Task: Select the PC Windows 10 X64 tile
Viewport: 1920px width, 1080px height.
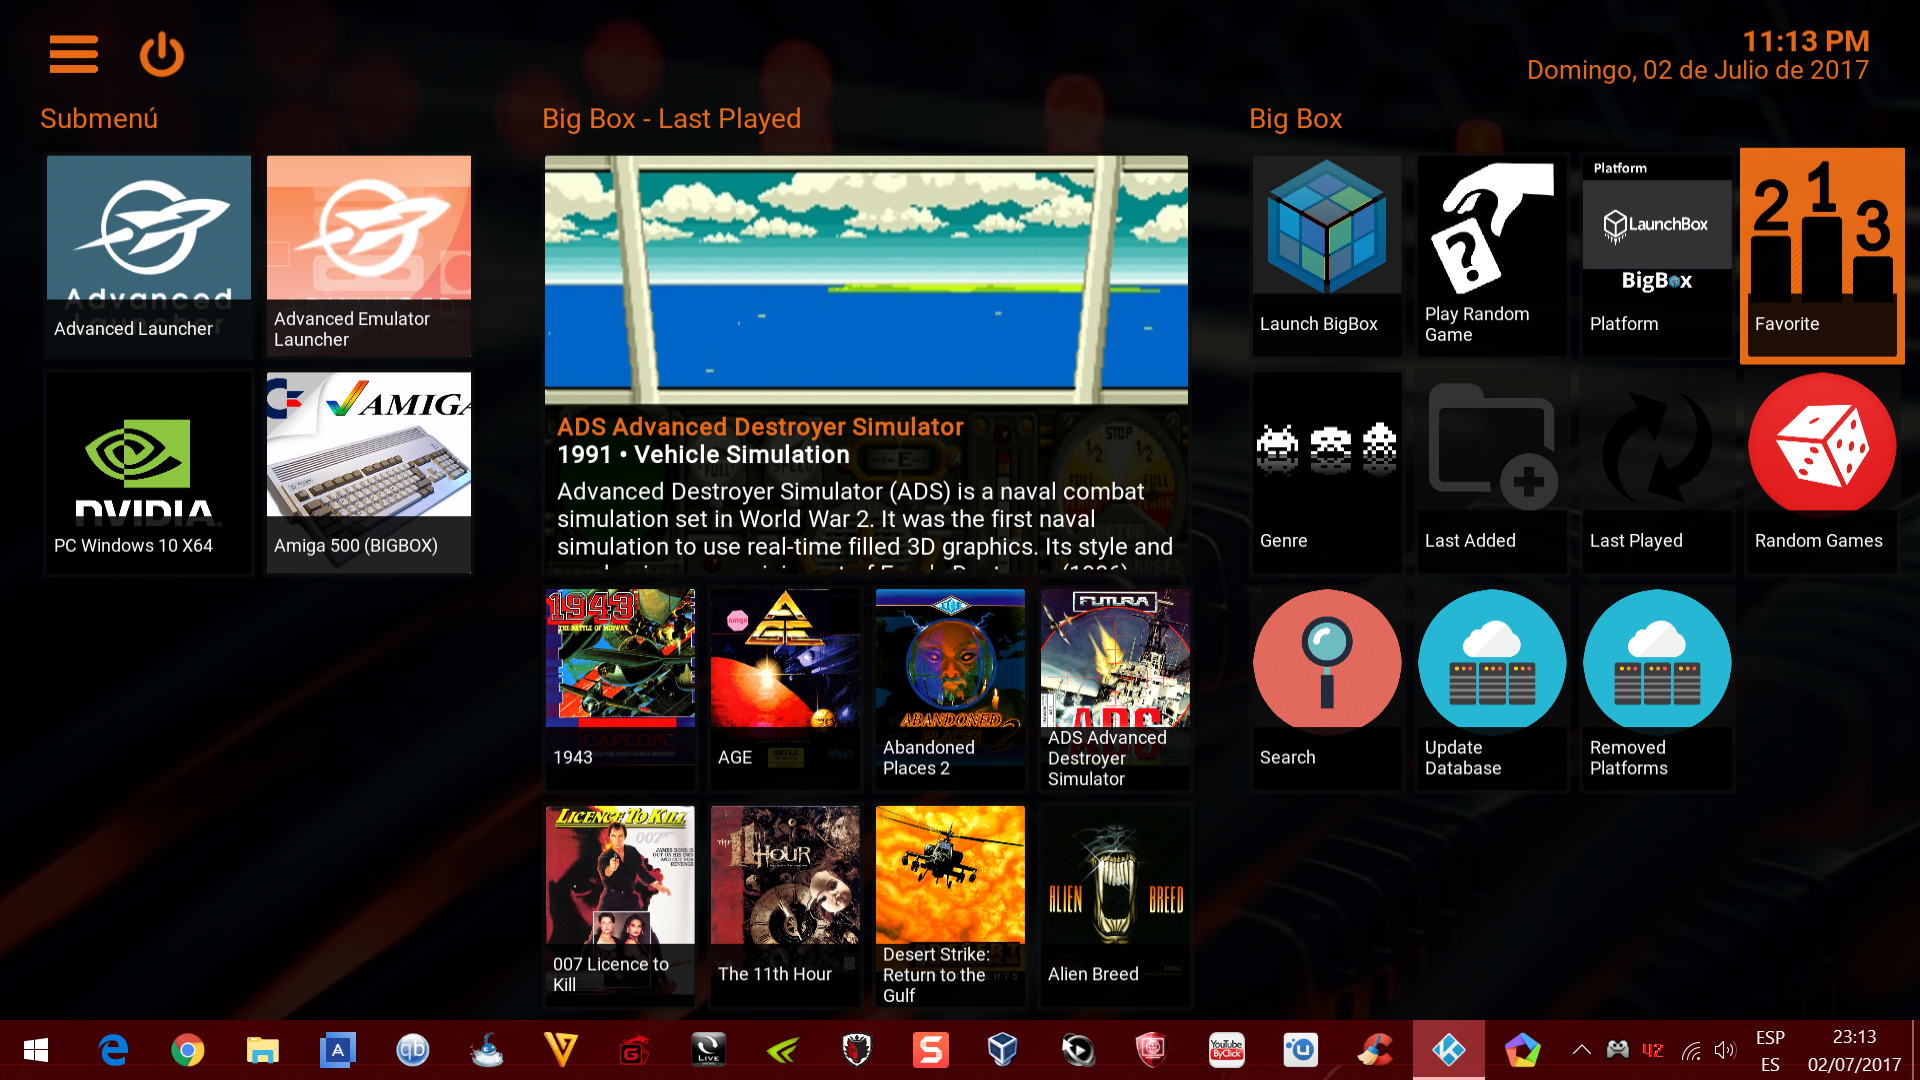Action: coord(149,473)
